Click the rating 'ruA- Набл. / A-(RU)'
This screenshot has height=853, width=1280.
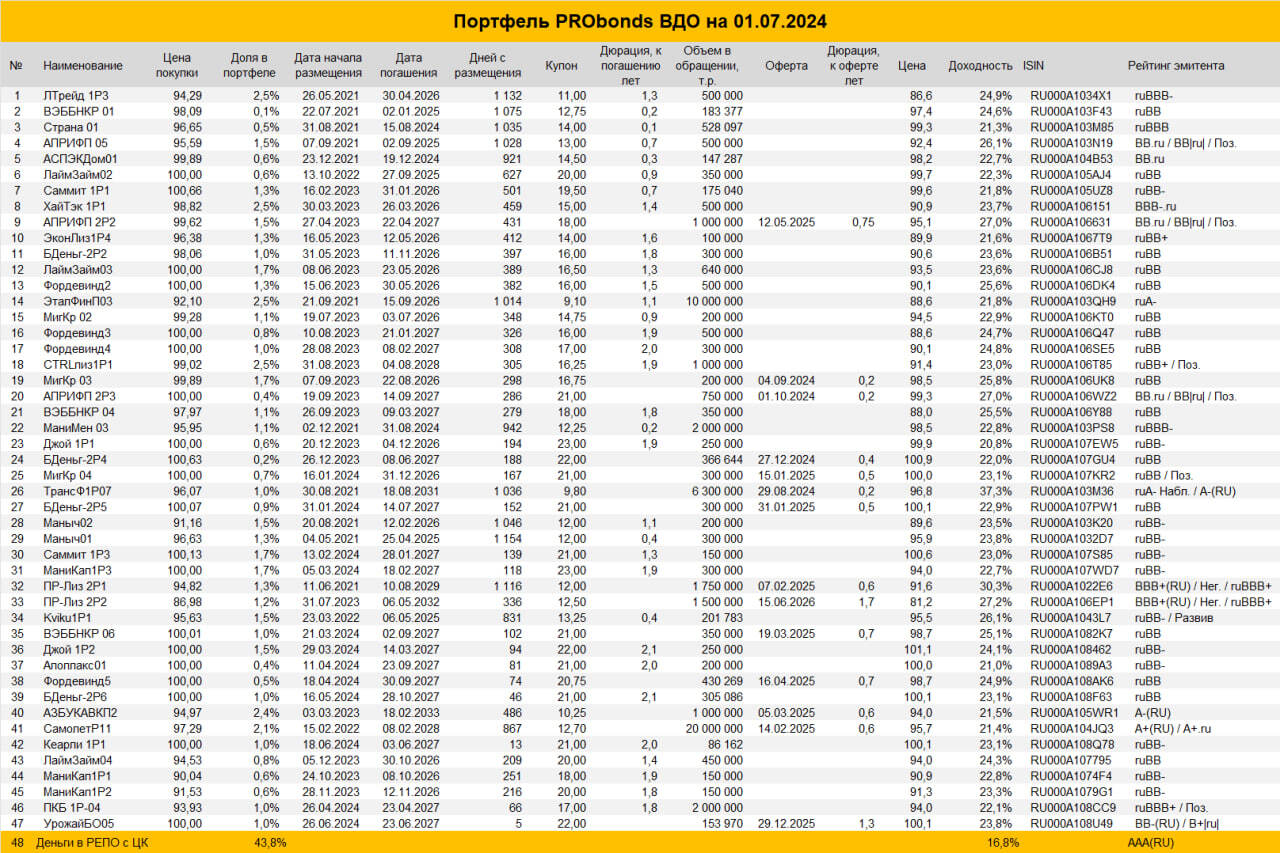(x=1185, y=491)
